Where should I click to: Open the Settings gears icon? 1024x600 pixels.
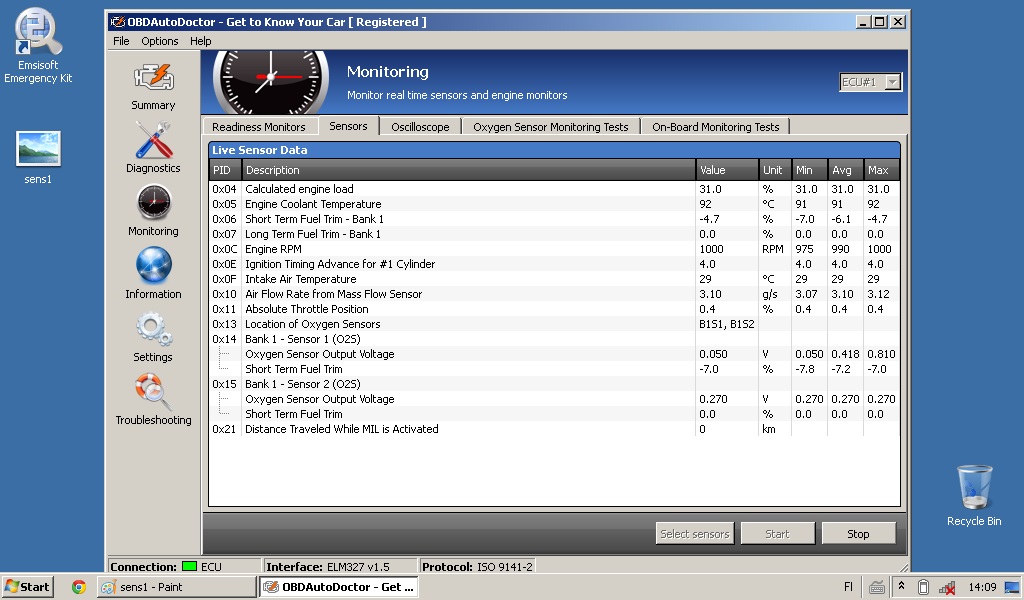[153, 328]
